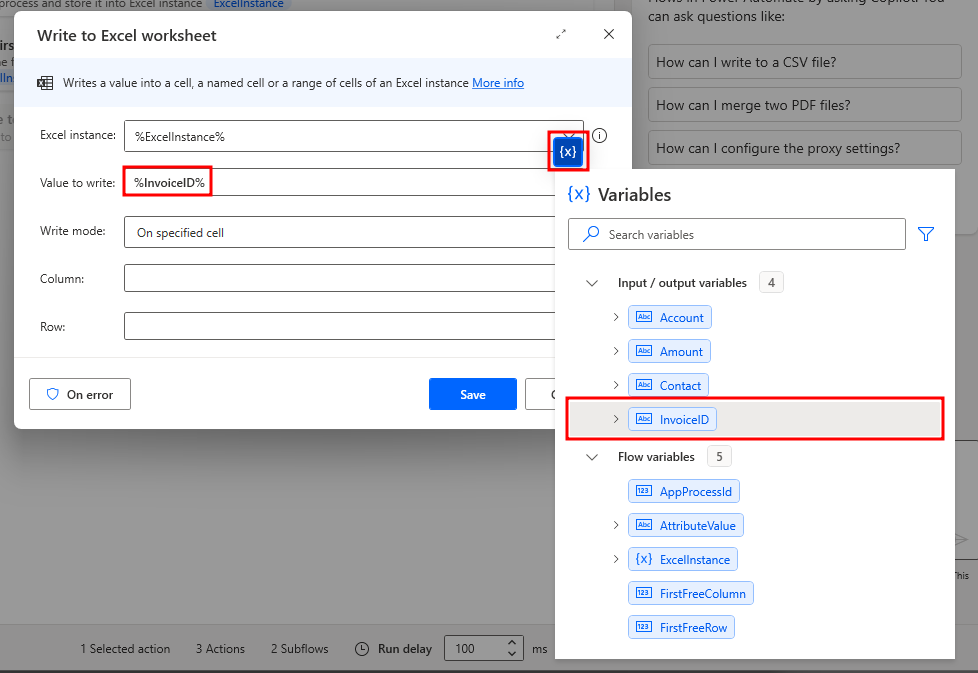The width and height of the screenshot is (978, 673).
Task: Click the magnifier icon in Search variables
Action: [x=591, y=234]
